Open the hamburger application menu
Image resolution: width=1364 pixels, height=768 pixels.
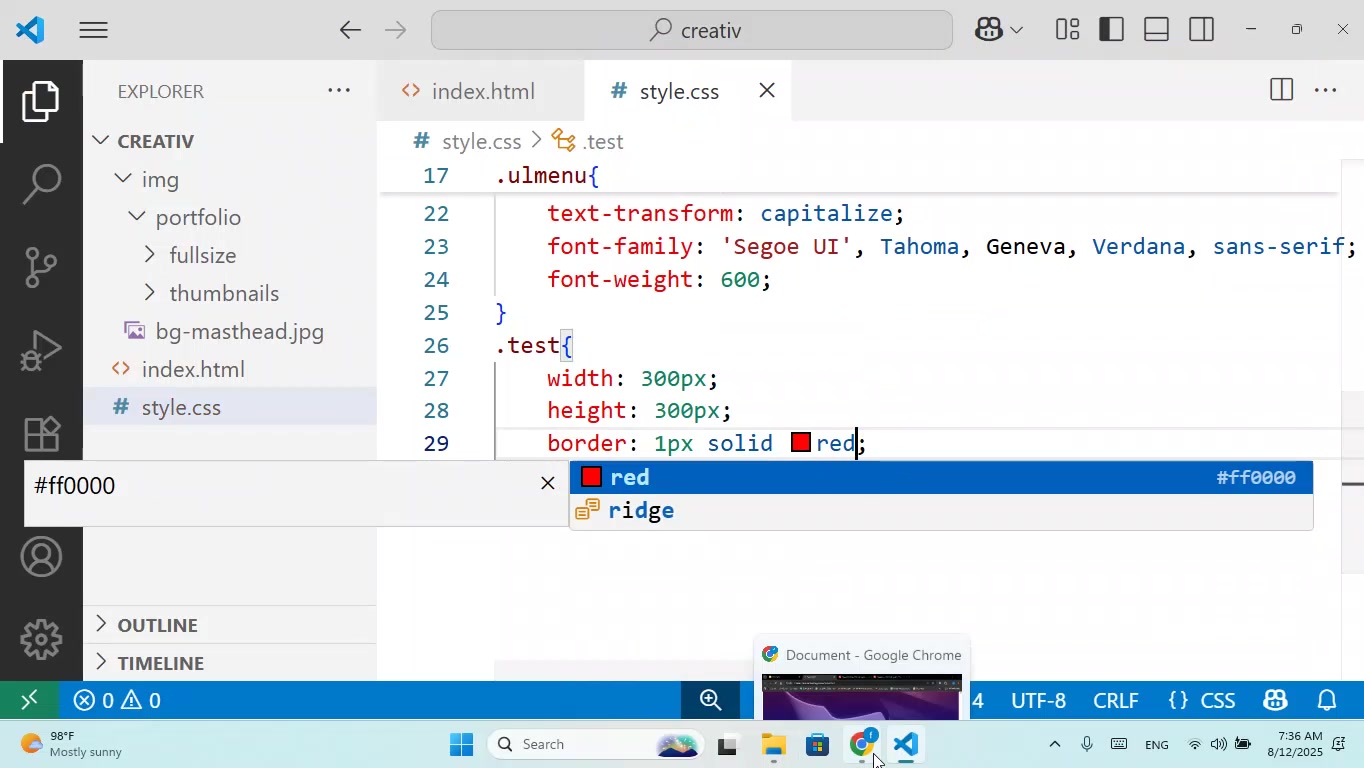[x=93, y=30]
